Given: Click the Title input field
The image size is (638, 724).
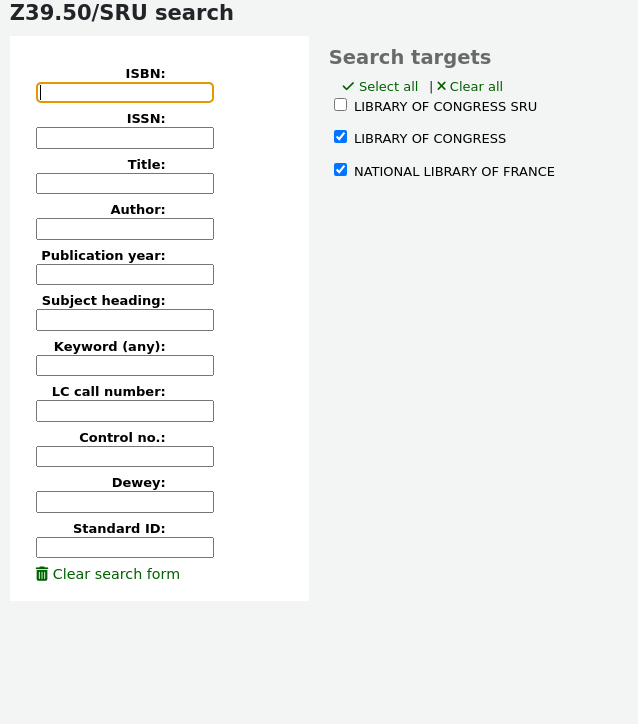Looking at the screenshot, I should pyautogui.click(x=125, y=184).
